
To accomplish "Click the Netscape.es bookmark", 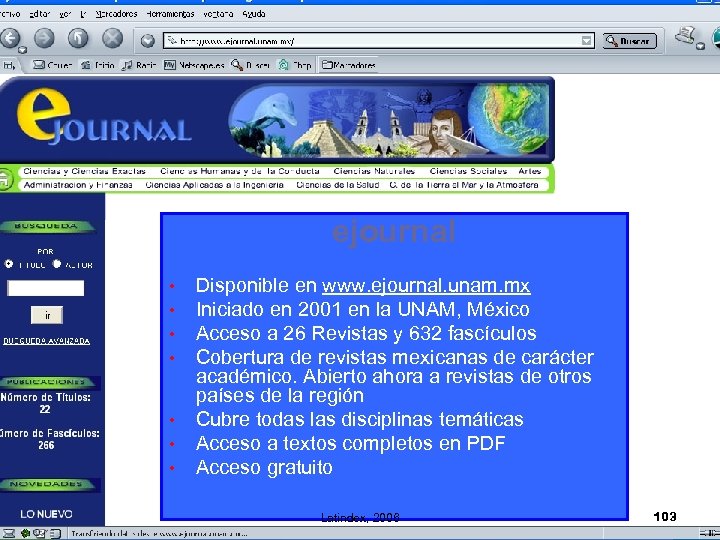I will tap(194, 65).
